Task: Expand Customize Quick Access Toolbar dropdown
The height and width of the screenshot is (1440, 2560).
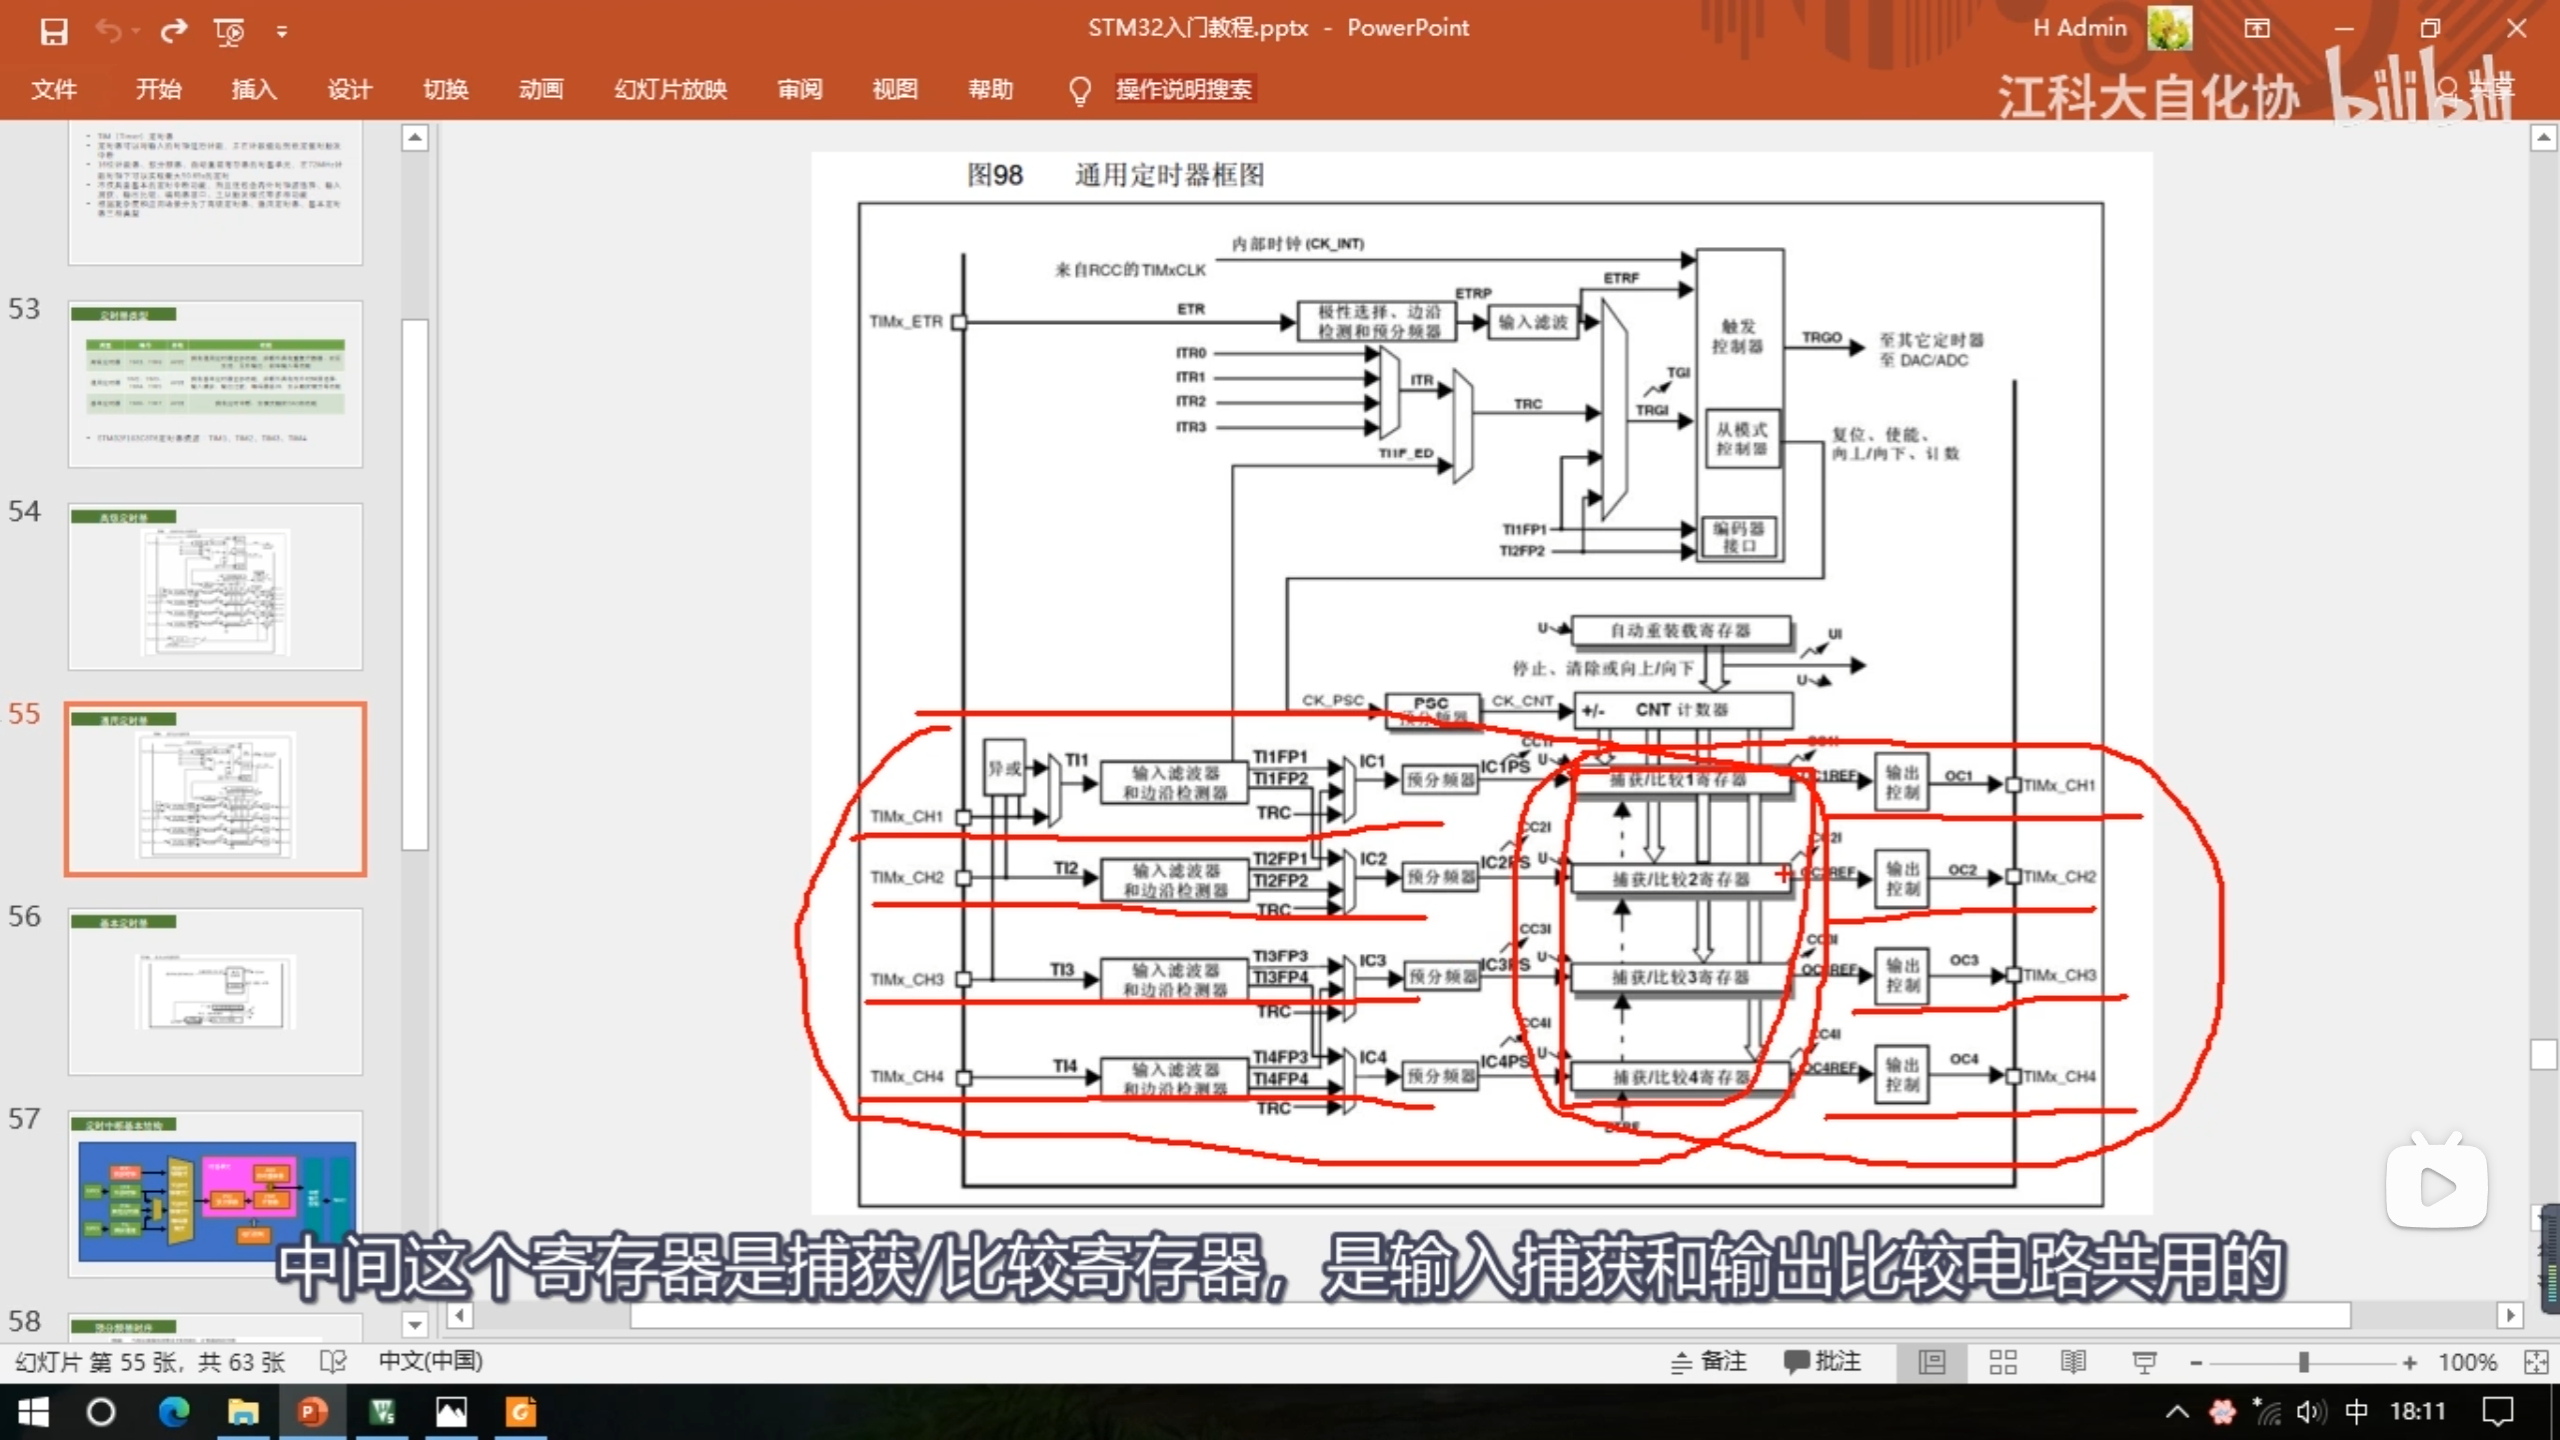Action: pyautogui.click(x=282, y=32)
